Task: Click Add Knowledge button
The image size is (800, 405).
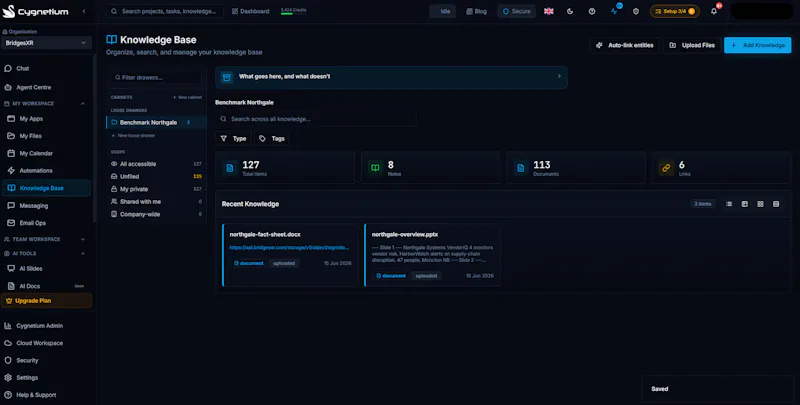Action: 758,45
